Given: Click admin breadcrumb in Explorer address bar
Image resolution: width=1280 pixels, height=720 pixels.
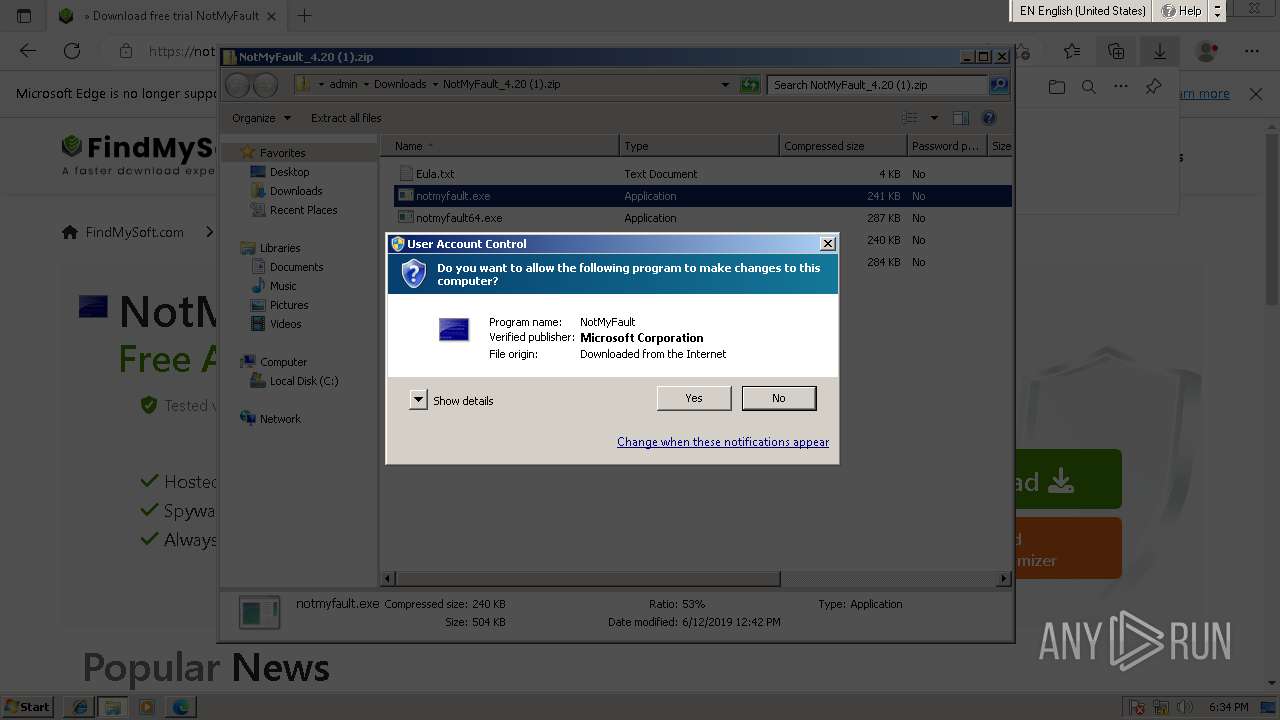Looking at the screenshot, I should pyautogui.click(x=343, y=85).
